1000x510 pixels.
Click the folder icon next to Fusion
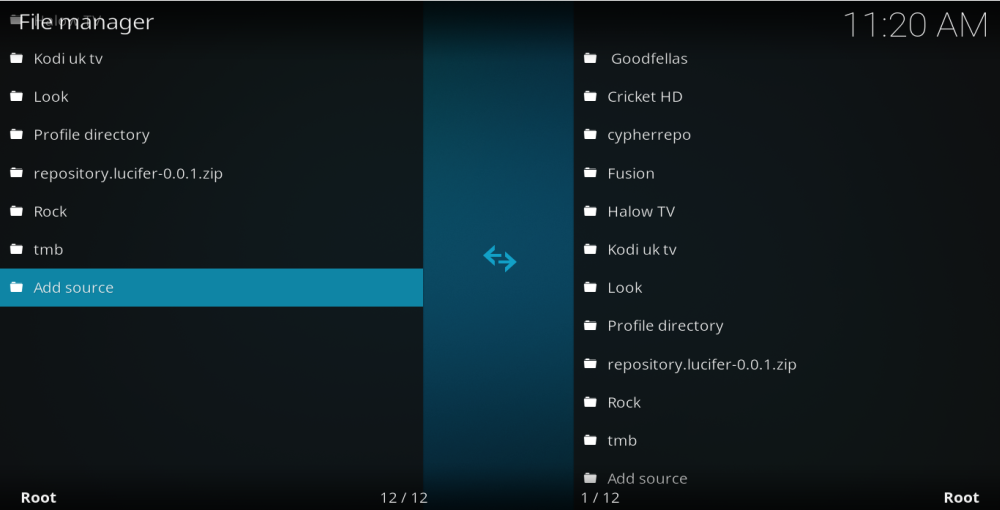pos(590,173)
